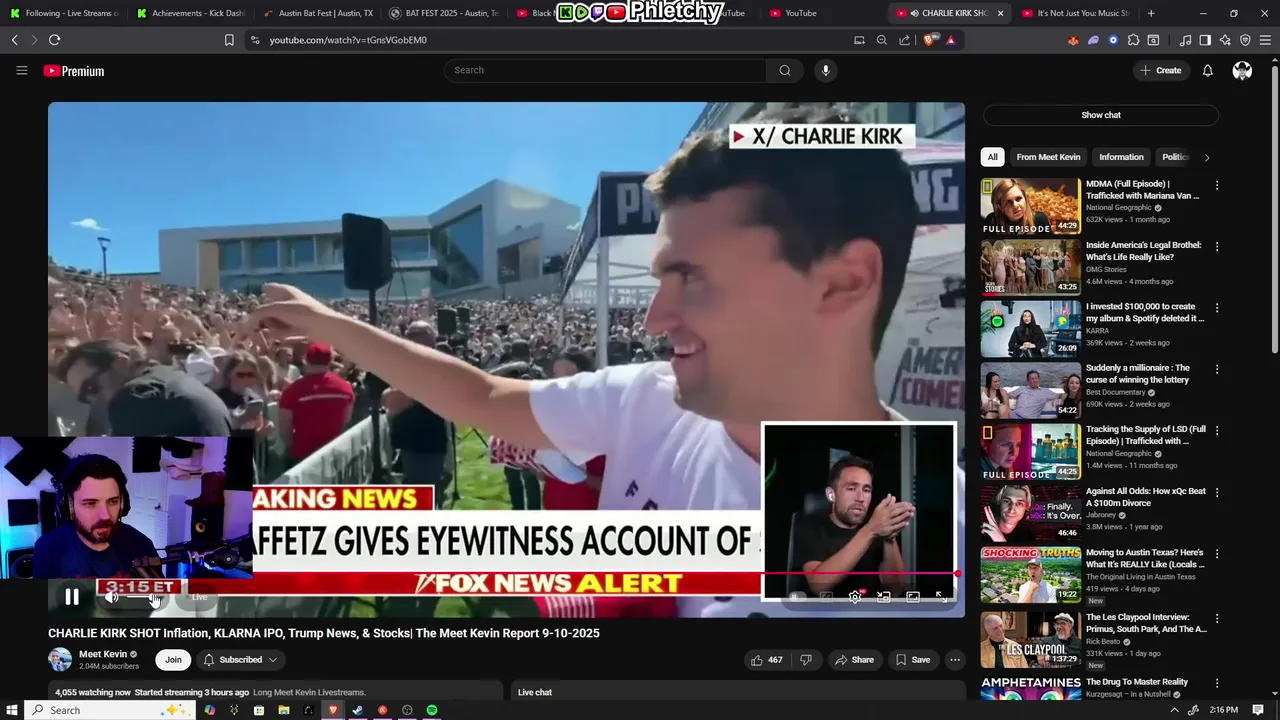Click the Create button
This screenshot has height=720, width=1280.
click(1160, 70)
